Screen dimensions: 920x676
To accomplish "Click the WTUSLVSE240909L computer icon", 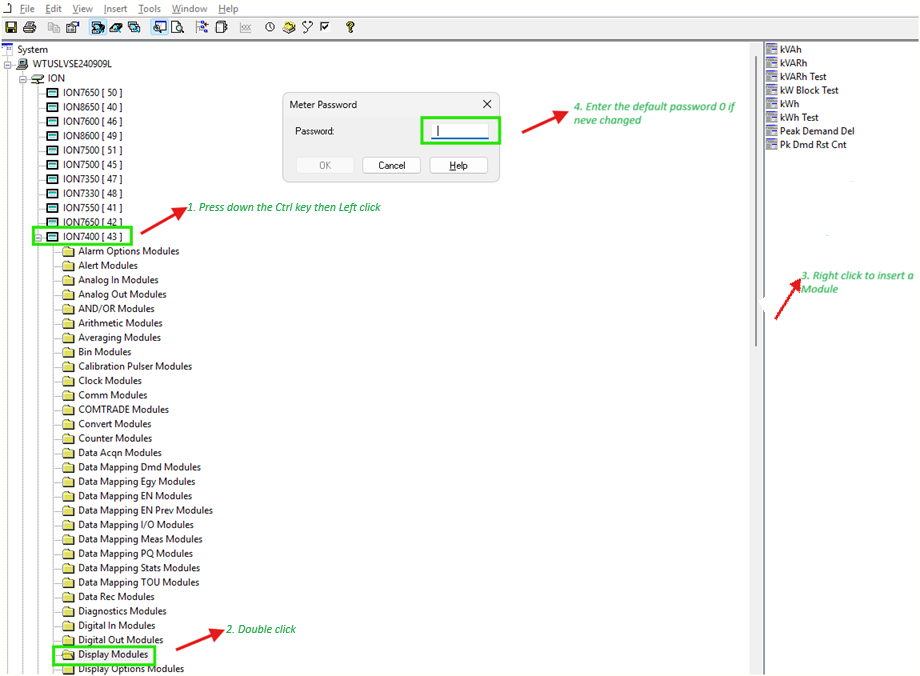I will pos(22,64).
